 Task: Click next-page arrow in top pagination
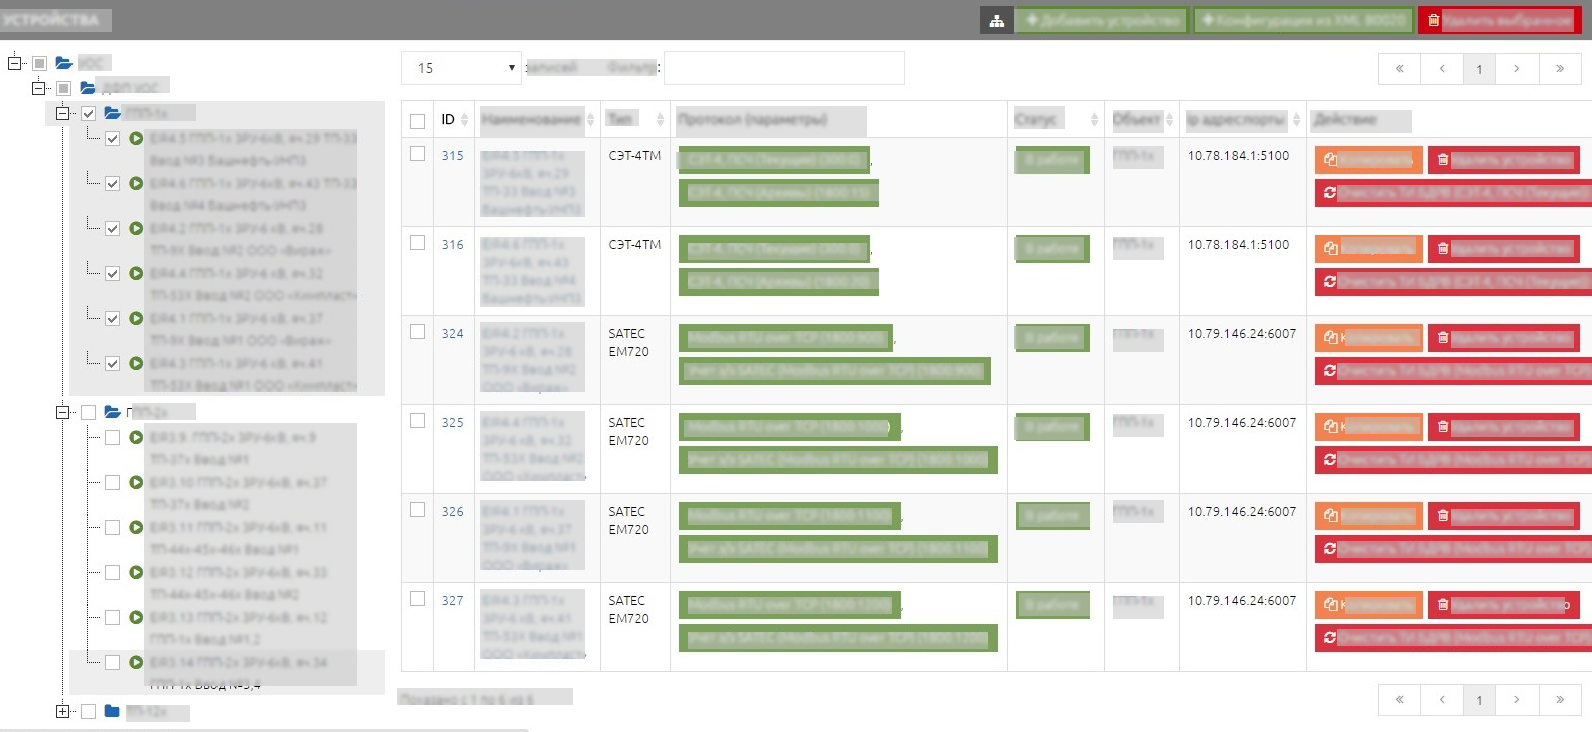(1516, 69)
